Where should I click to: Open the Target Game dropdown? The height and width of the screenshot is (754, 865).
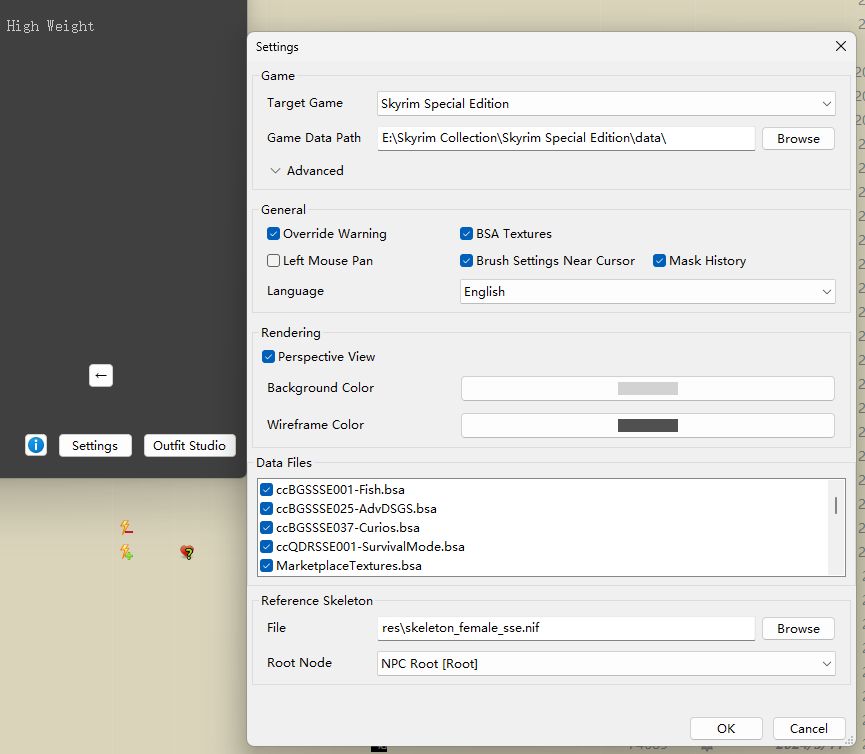pyautogui.click(x=606, y=103)
